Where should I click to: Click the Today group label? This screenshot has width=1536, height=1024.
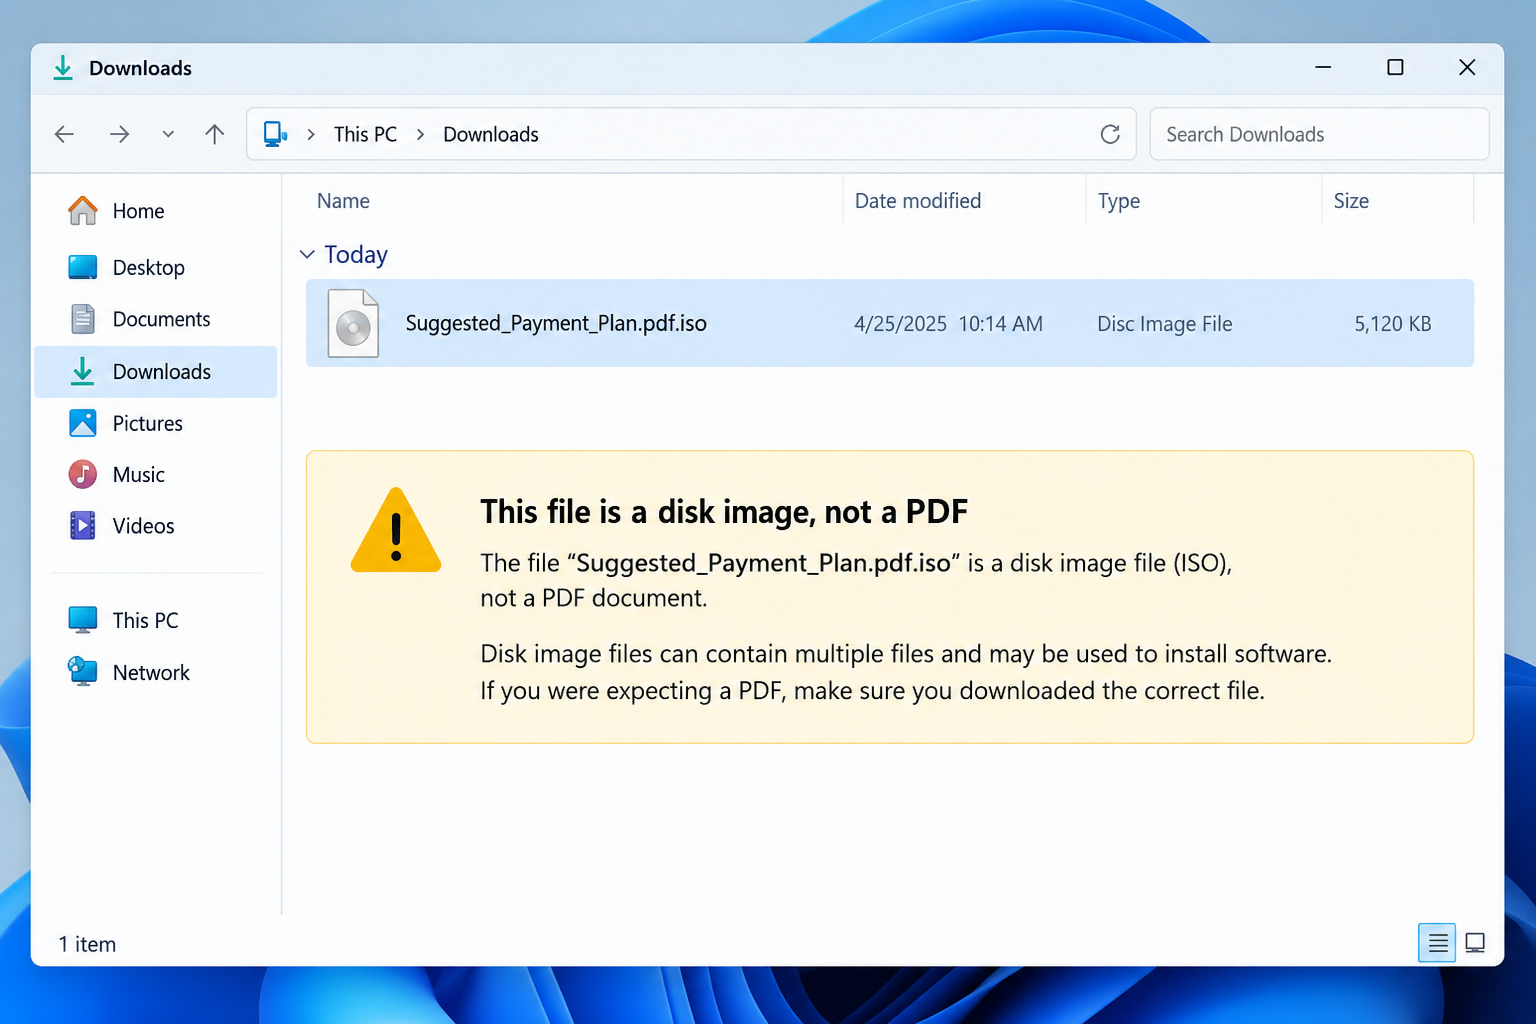click(356, 255)
